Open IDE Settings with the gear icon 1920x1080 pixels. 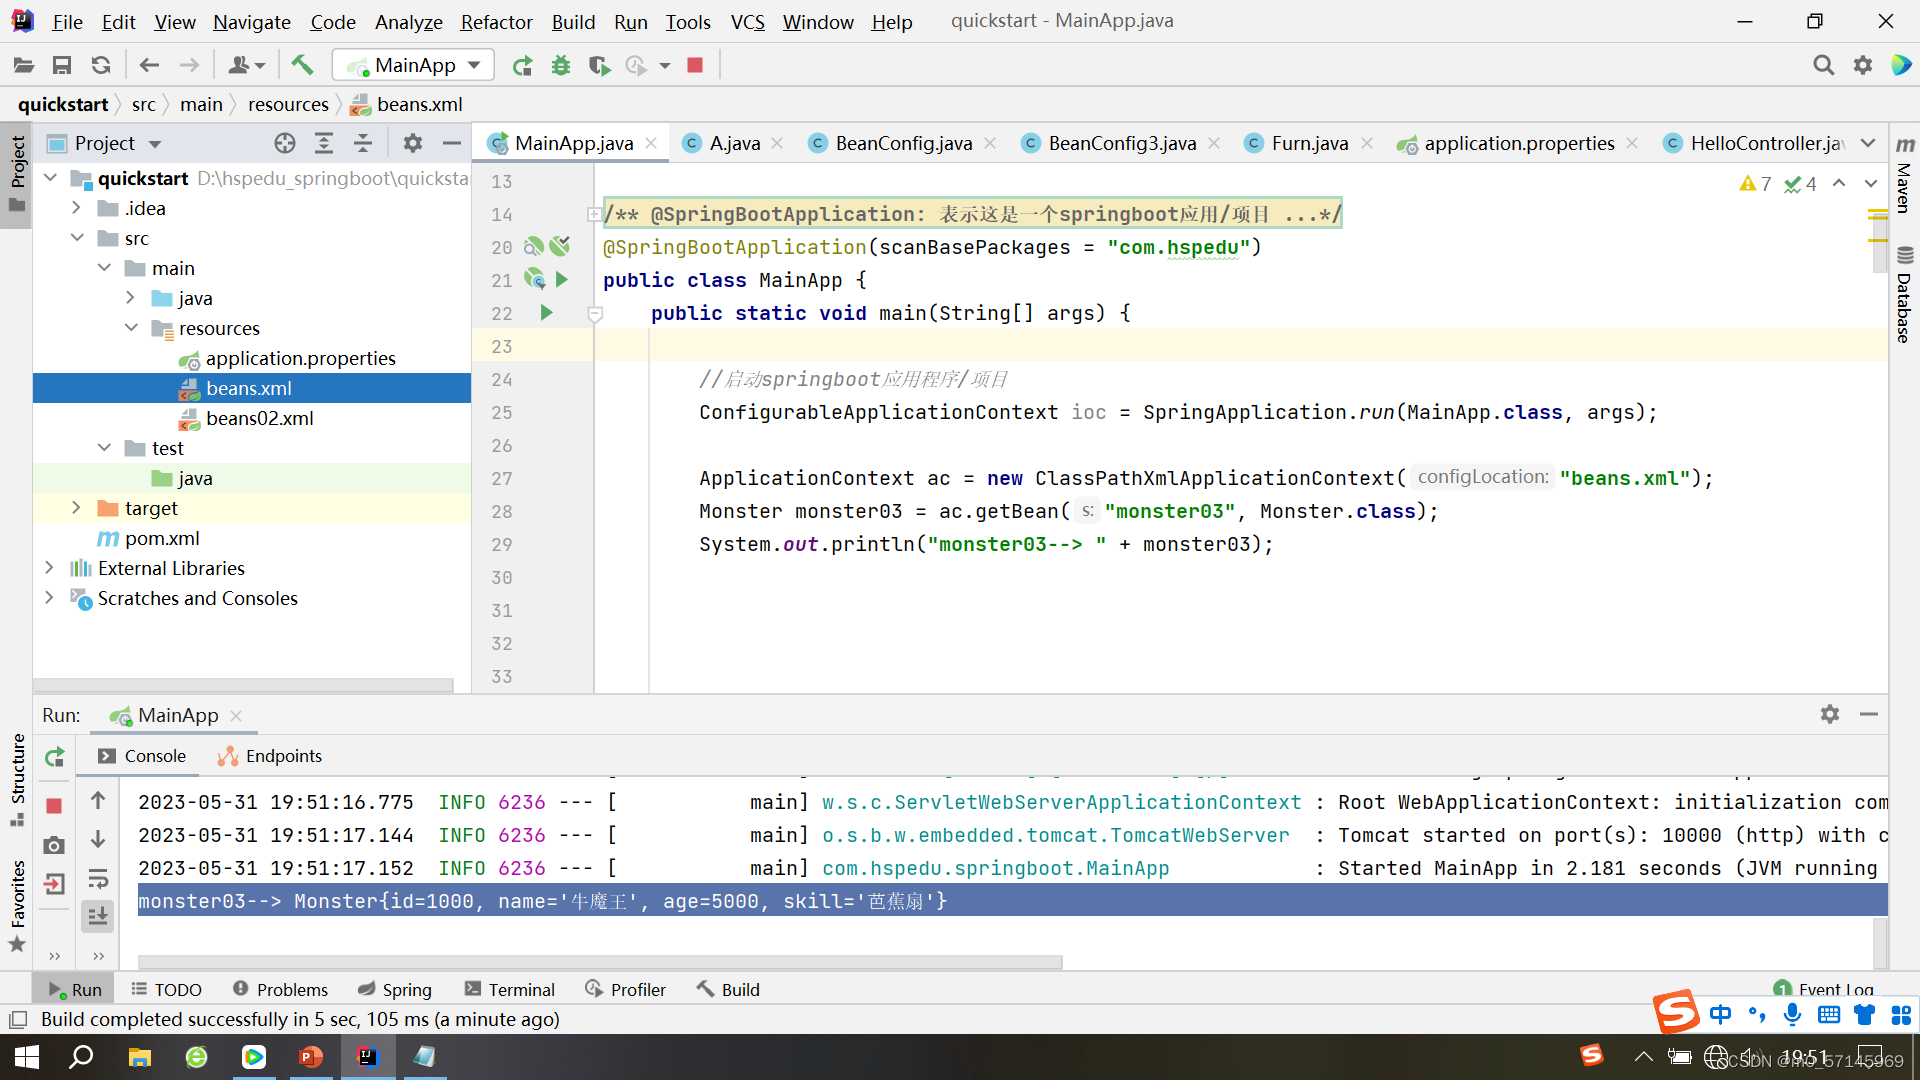[1863, 64]
